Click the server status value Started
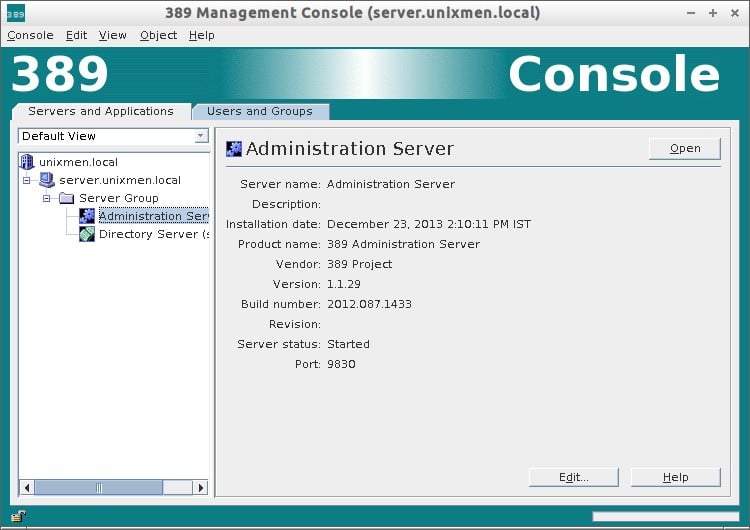The width and height of the screenshot is (750, 530). 348,344
